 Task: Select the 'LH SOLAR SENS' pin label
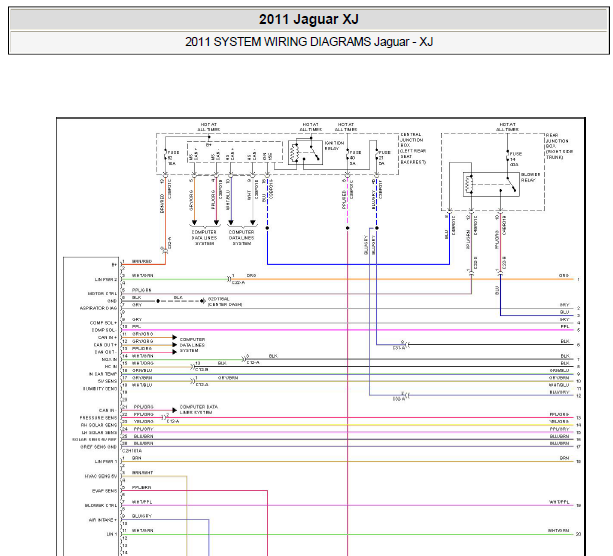click(99, 432)
